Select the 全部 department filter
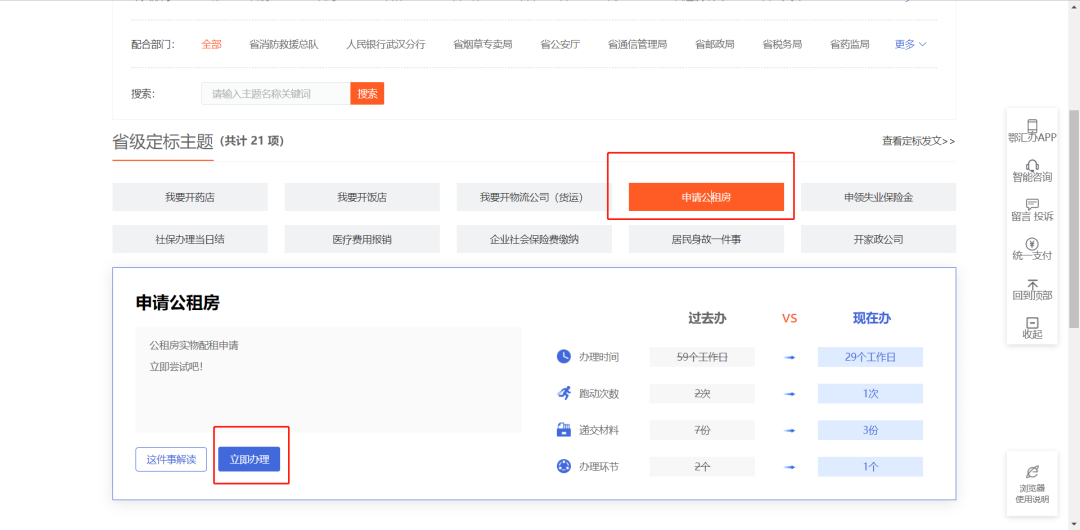This screenshot has height=530, width=1080. 211,44
